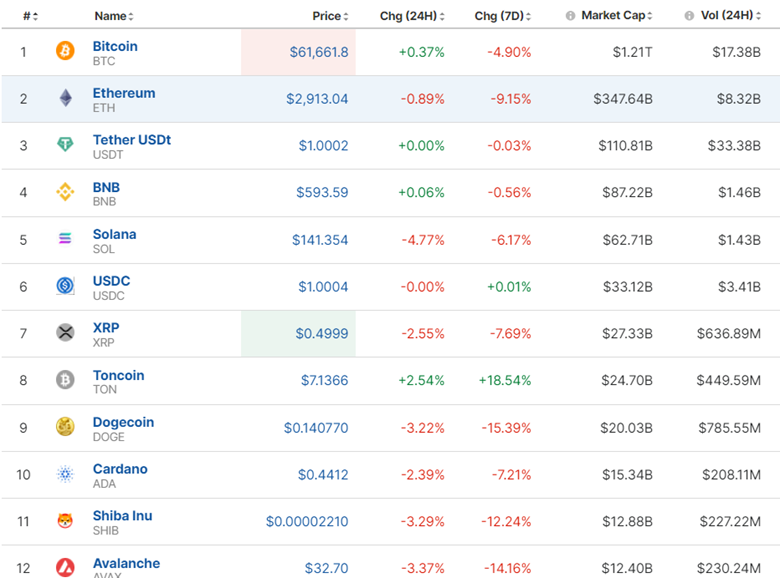Click the Shiba Inu logo
Viewport: 780px width, 578px height.
(x=65, y=521)
